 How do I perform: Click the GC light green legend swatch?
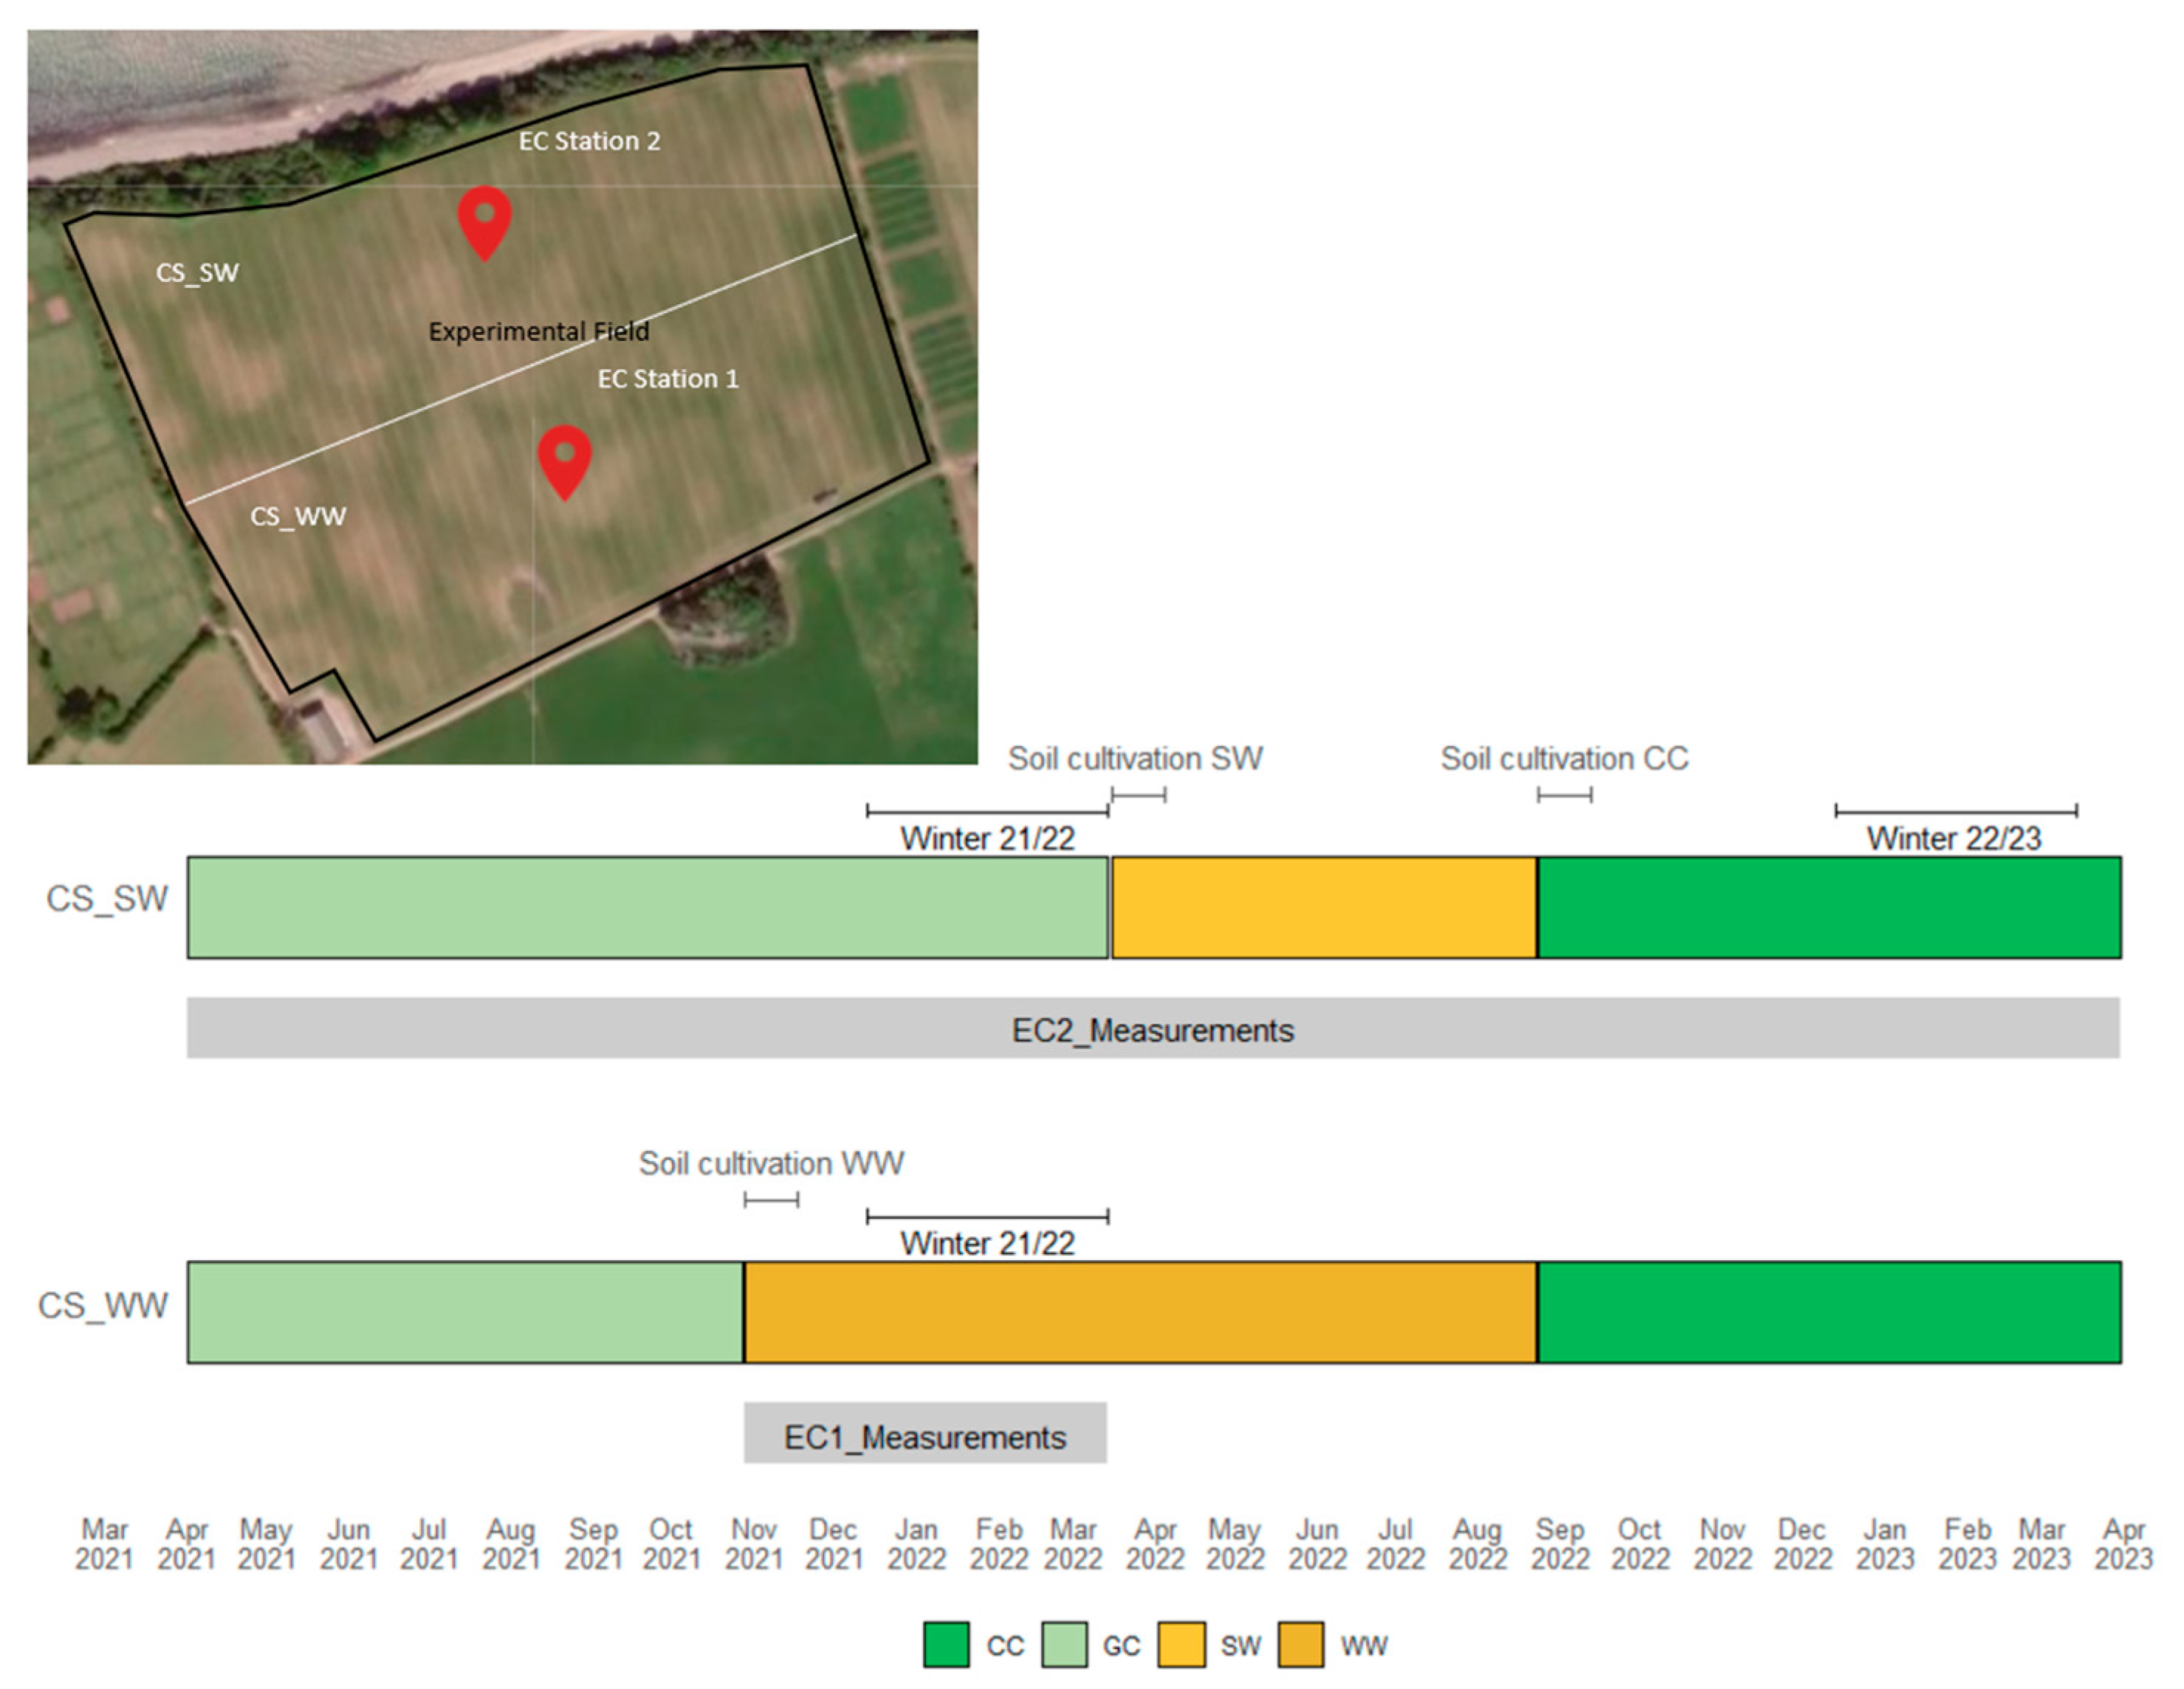(1063, 1645)
